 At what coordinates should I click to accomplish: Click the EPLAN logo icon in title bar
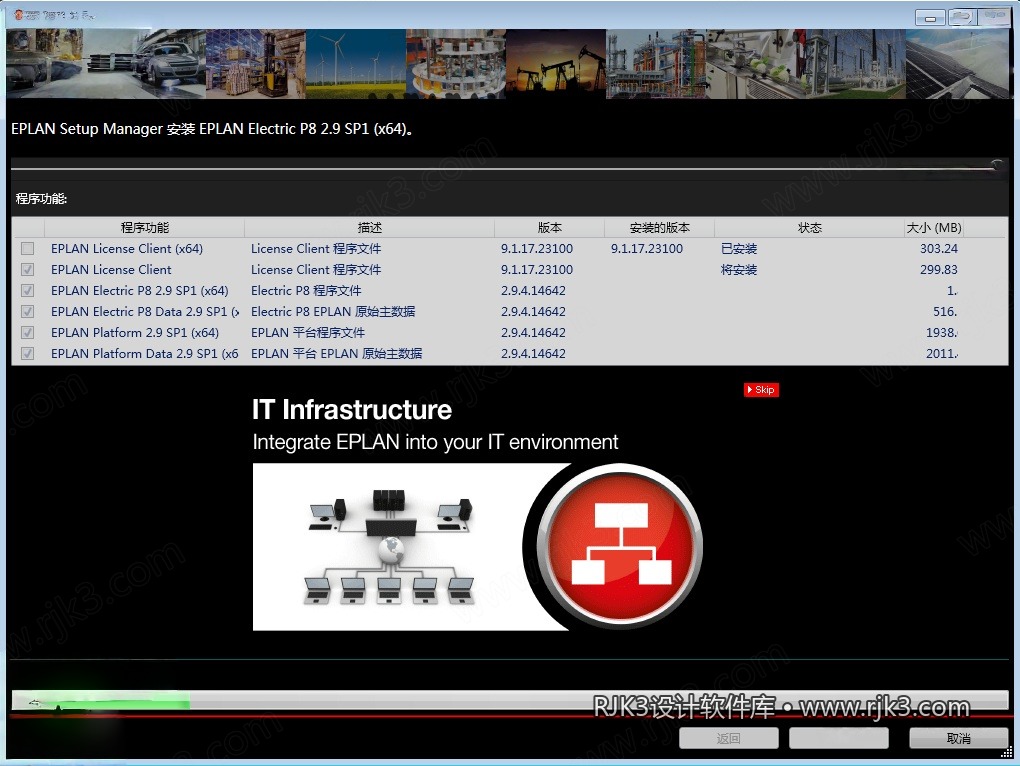click(18, 14)
